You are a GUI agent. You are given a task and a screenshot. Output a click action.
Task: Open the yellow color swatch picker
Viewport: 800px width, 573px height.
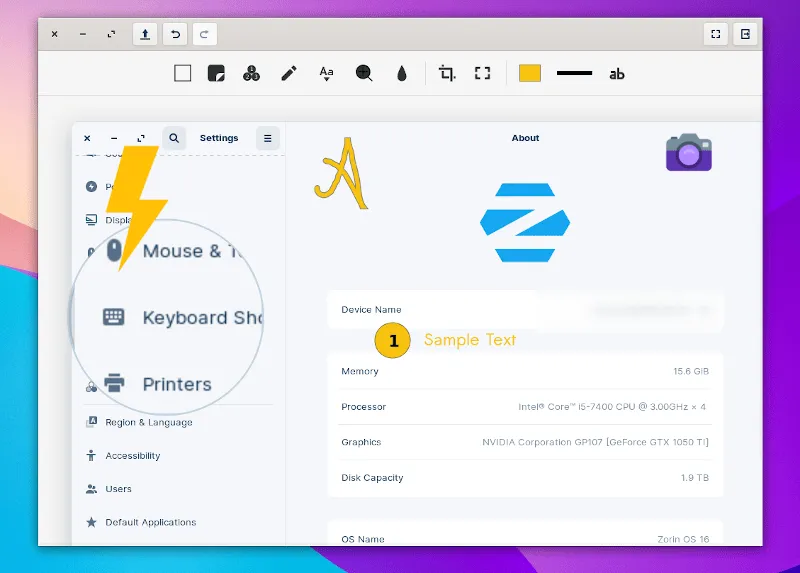point(530,73)
